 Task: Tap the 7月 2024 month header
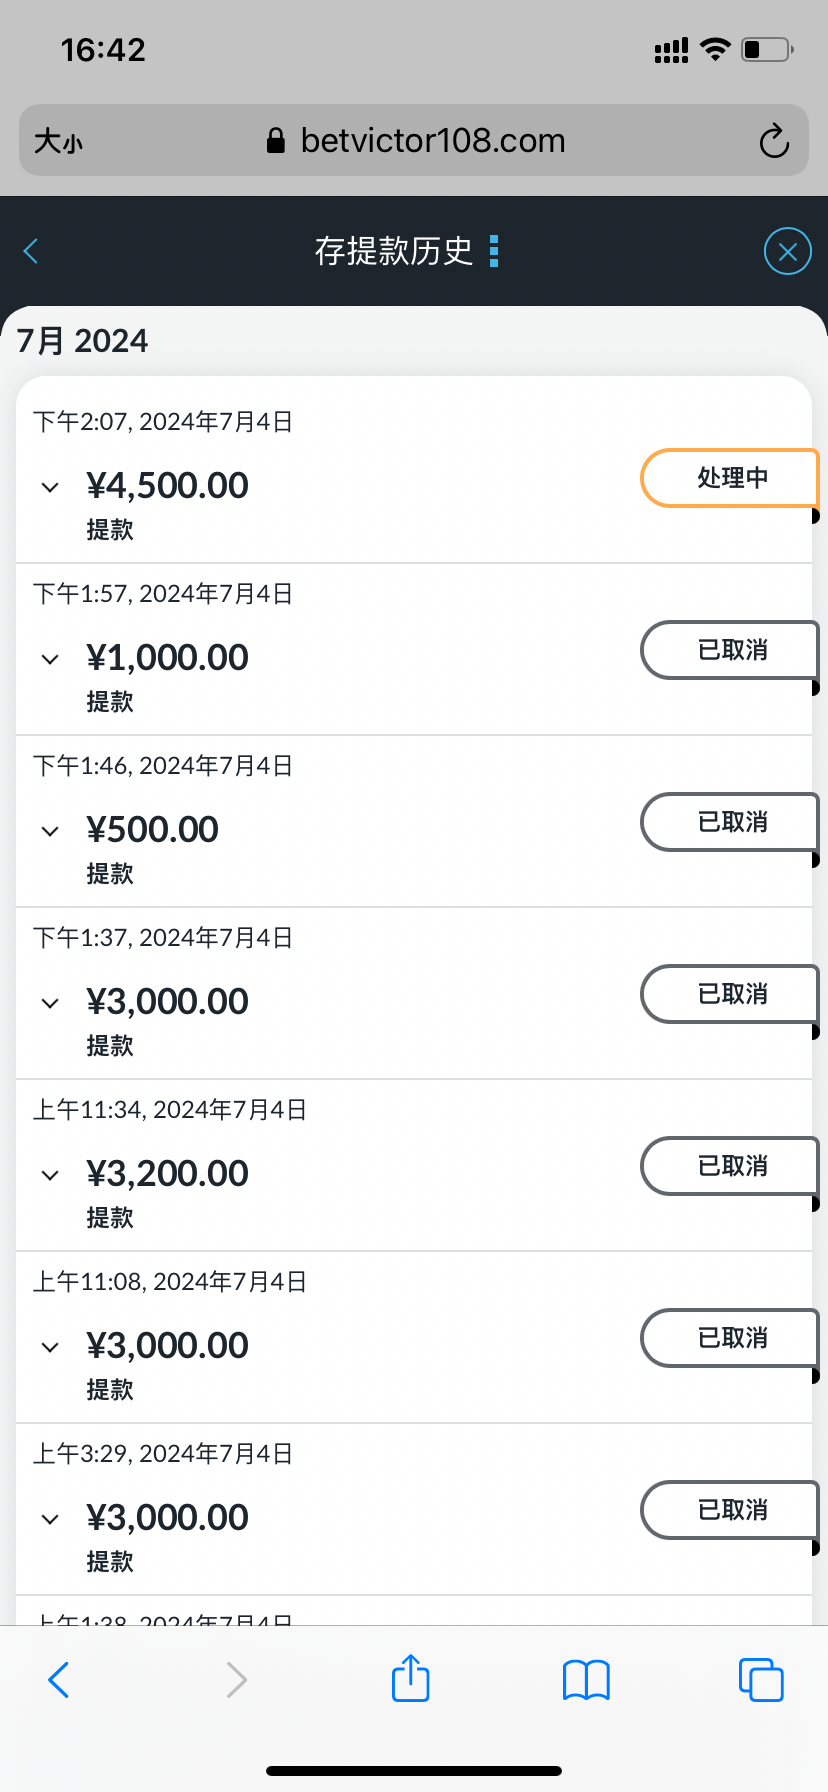(x=83, y=341)
